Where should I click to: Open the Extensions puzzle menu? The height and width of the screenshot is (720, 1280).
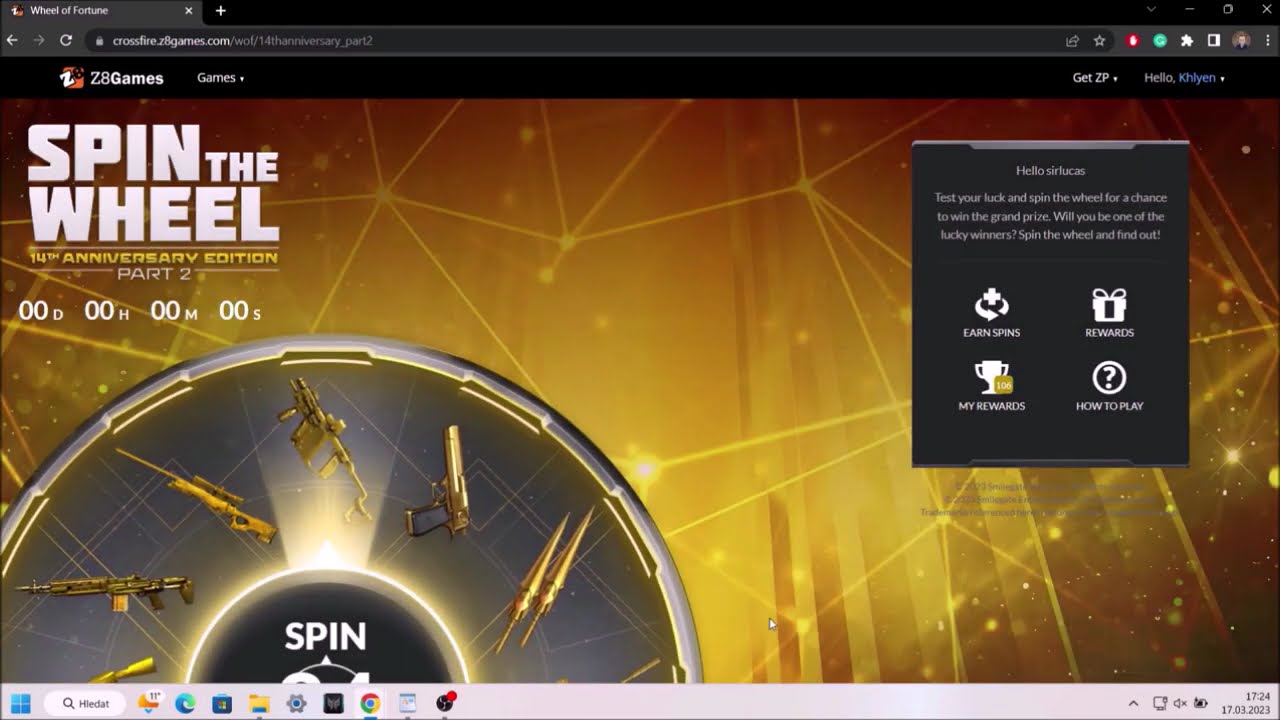(x=1187, y=41)
